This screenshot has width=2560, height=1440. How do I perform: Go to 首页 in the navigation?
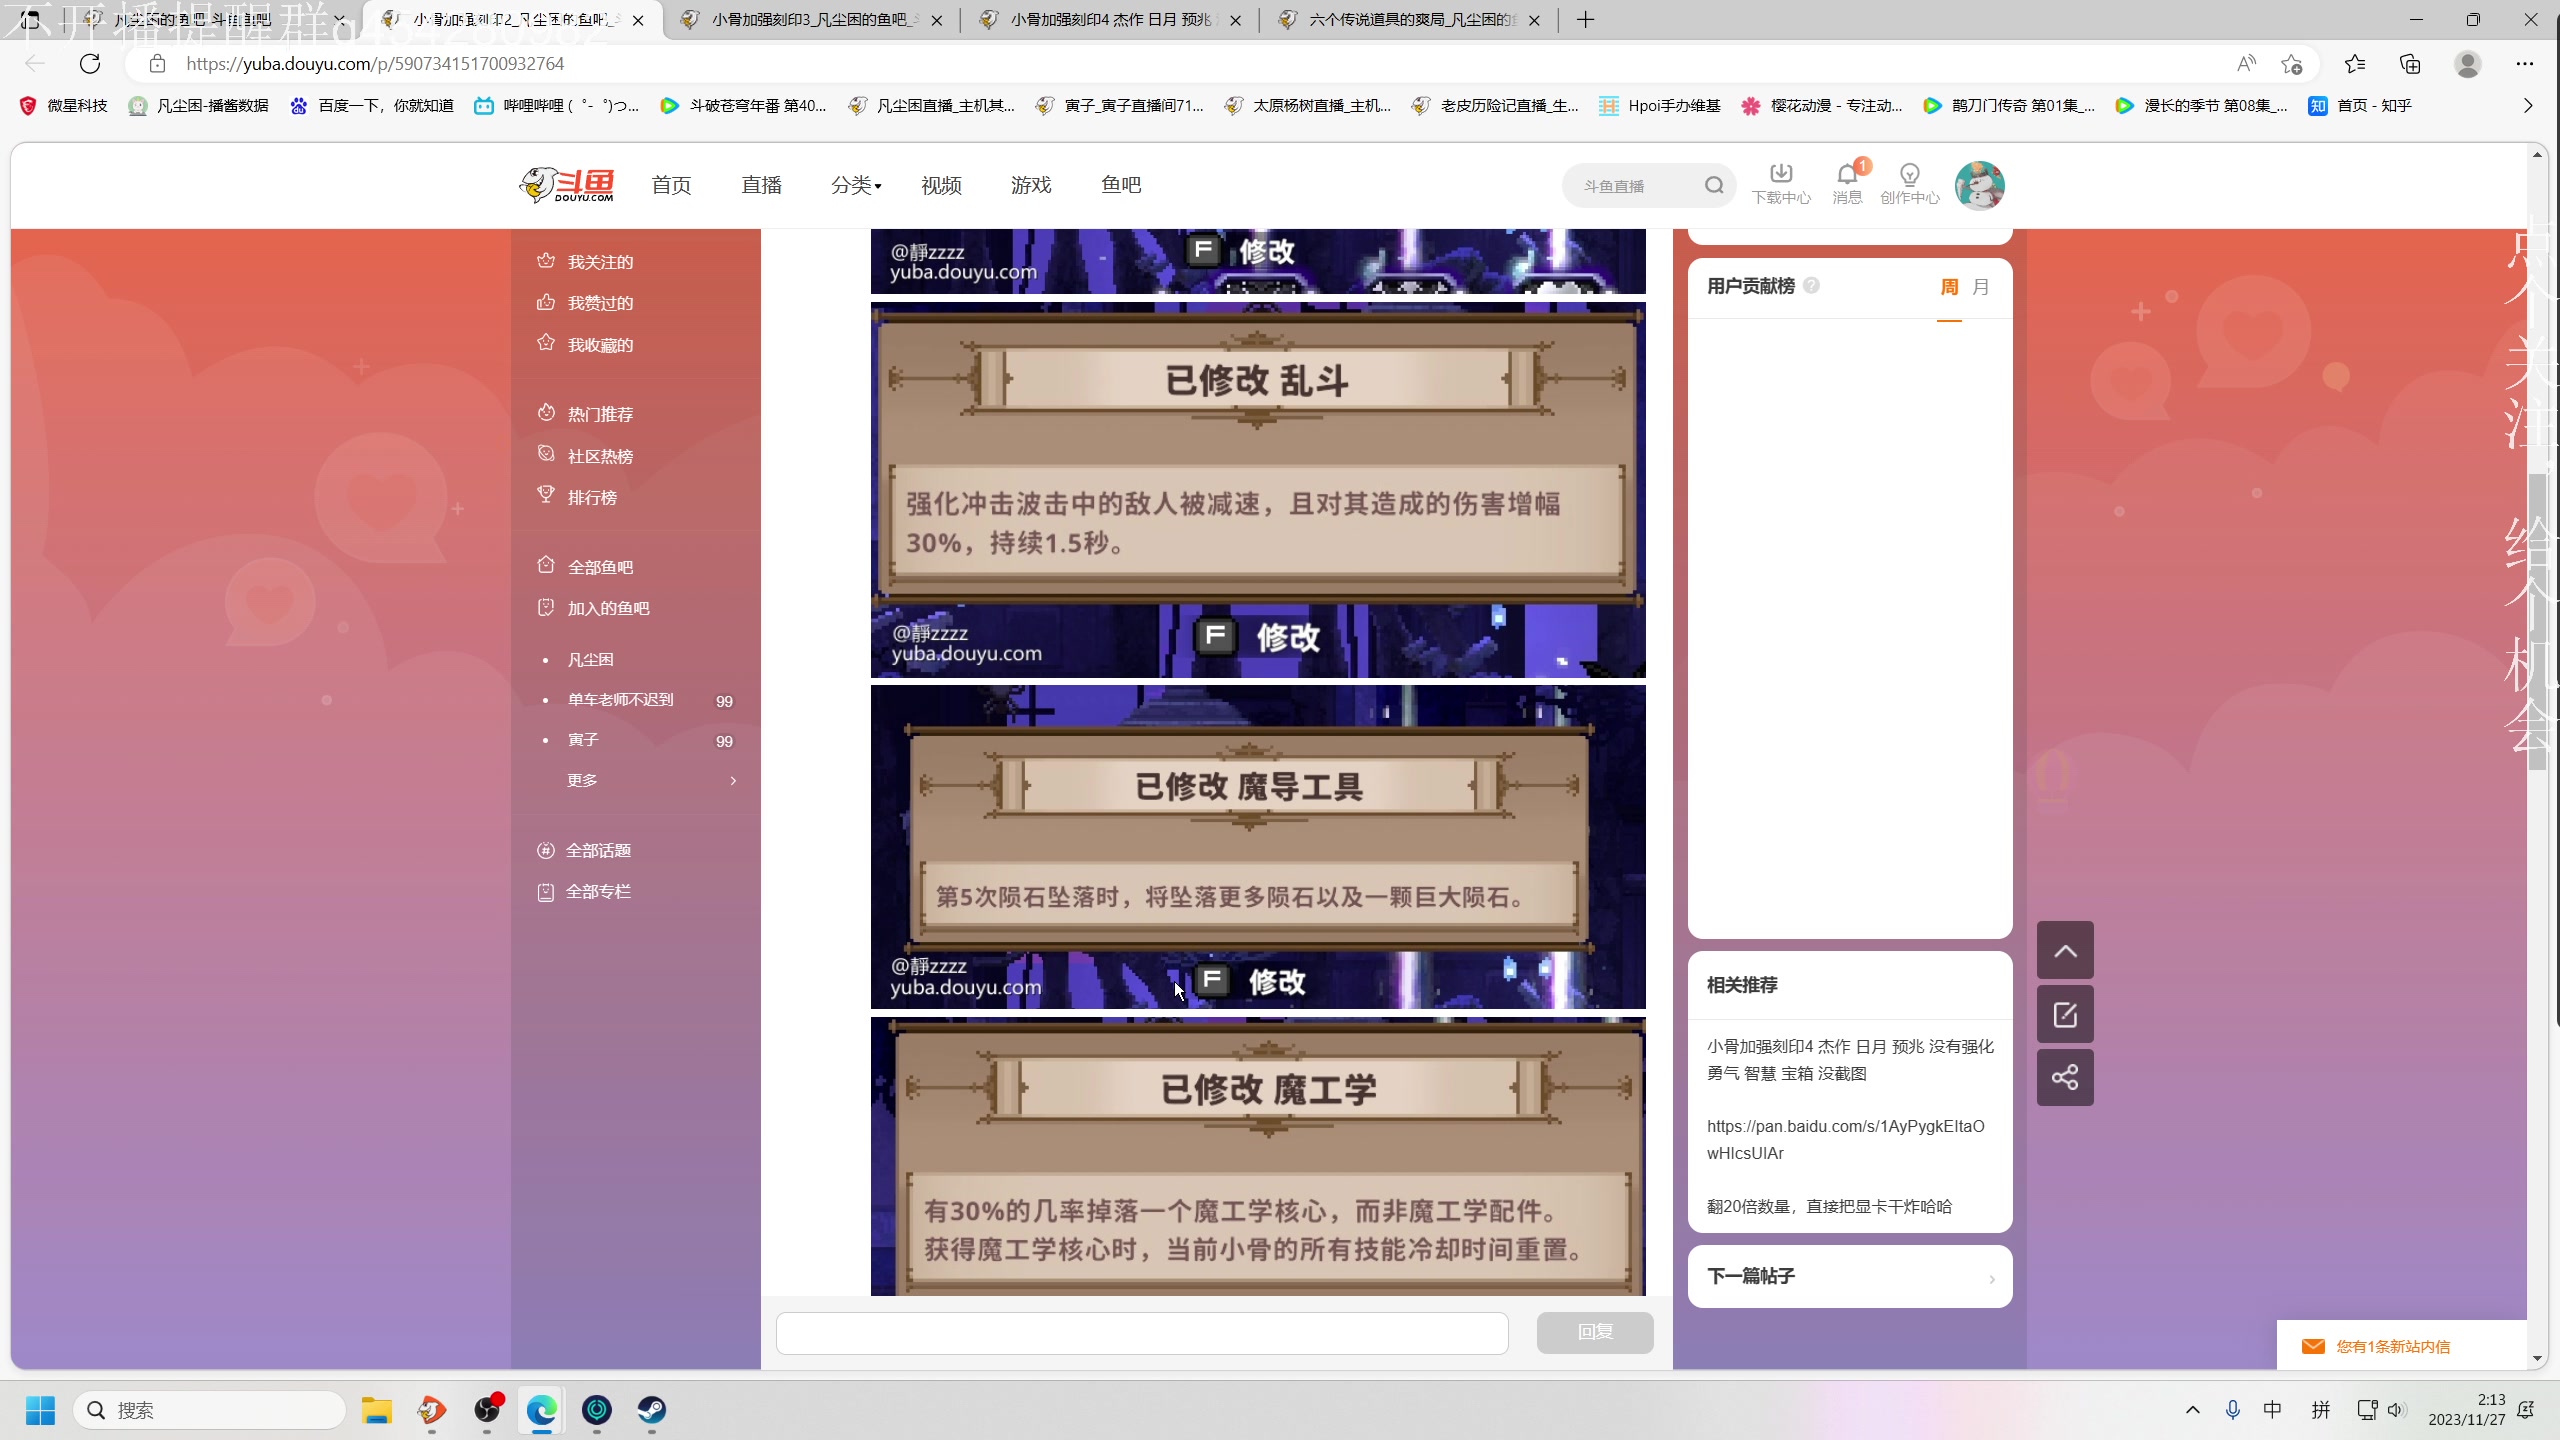coord(671,186)
